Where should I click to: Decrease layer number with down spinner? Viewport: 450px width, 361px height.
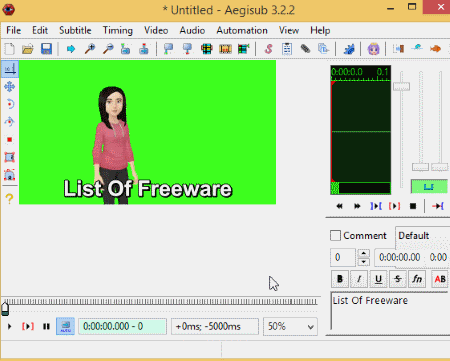coord(363,262)
